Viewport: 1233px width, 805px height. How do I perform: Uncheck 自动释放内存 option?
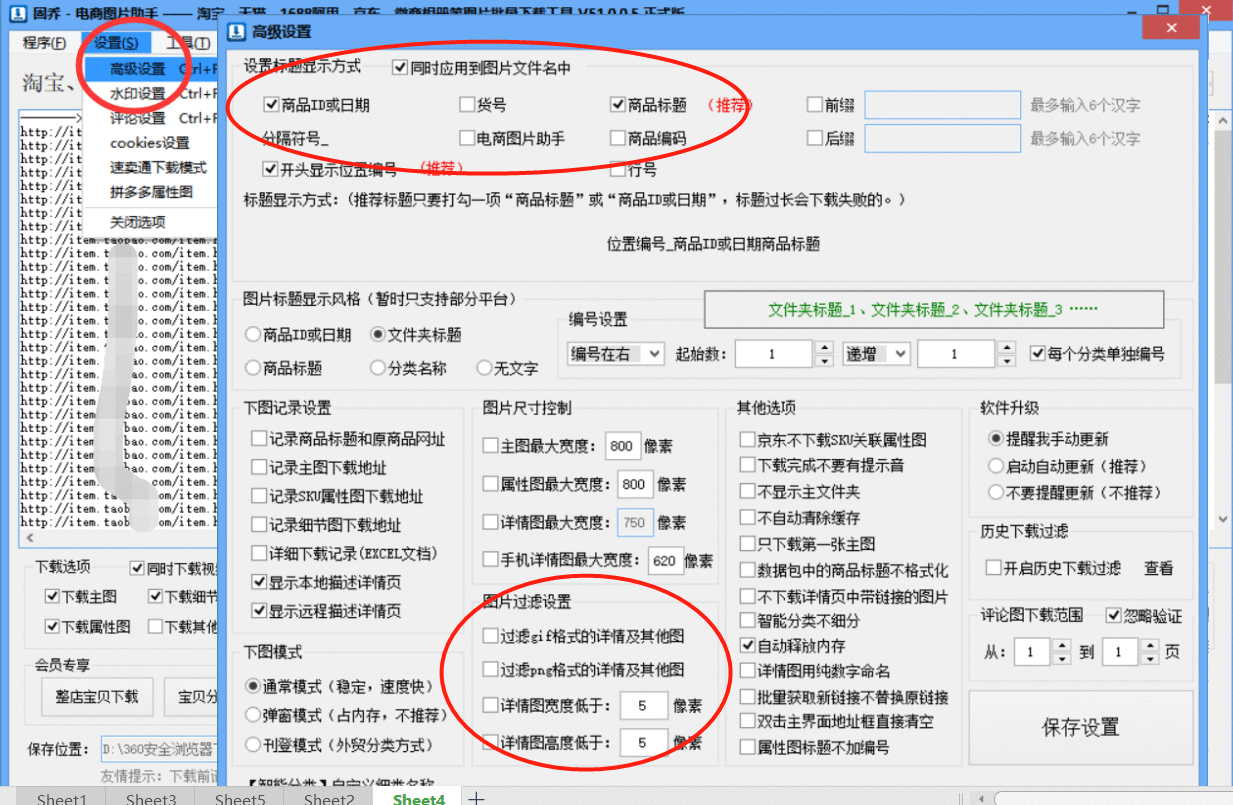793,646
